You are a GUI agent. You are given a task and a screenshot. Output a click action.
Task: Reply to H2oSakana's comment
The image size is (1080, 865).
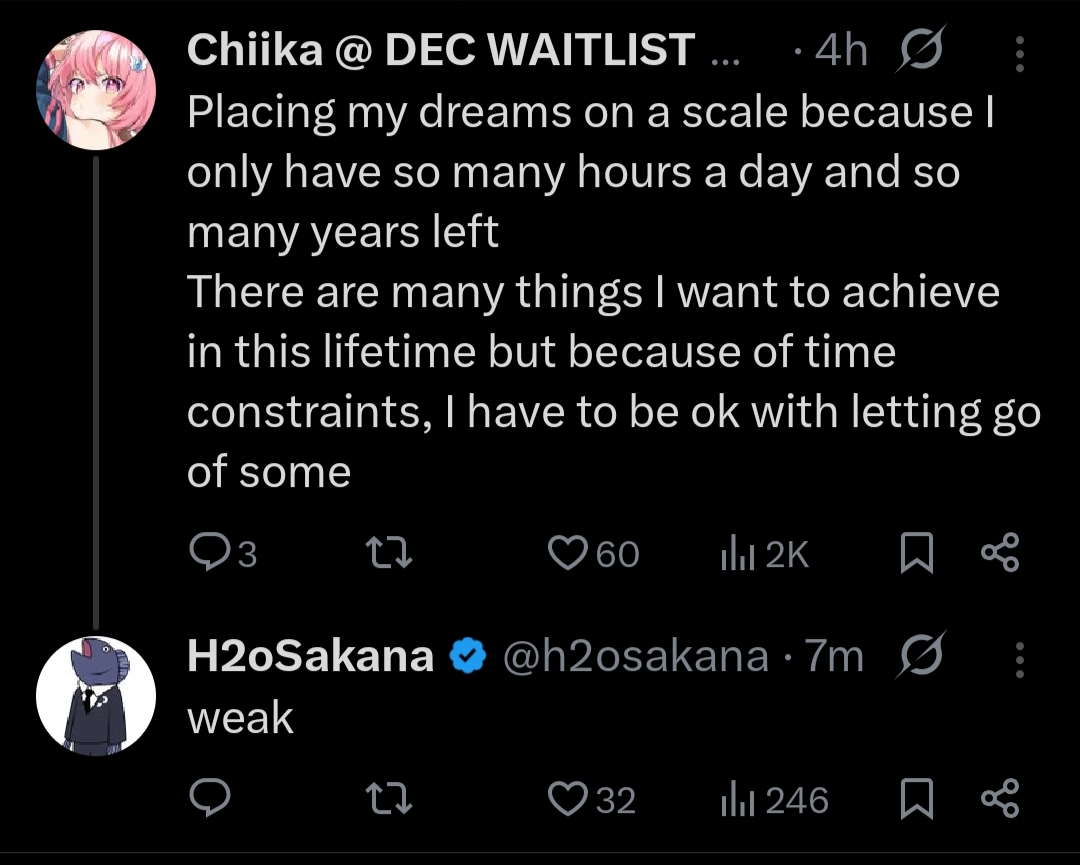210,799
